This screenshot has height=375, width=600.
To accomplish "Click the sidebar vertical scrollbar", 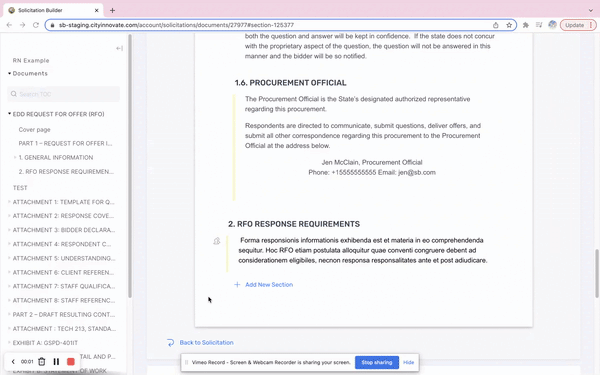I will coord(130,166).
